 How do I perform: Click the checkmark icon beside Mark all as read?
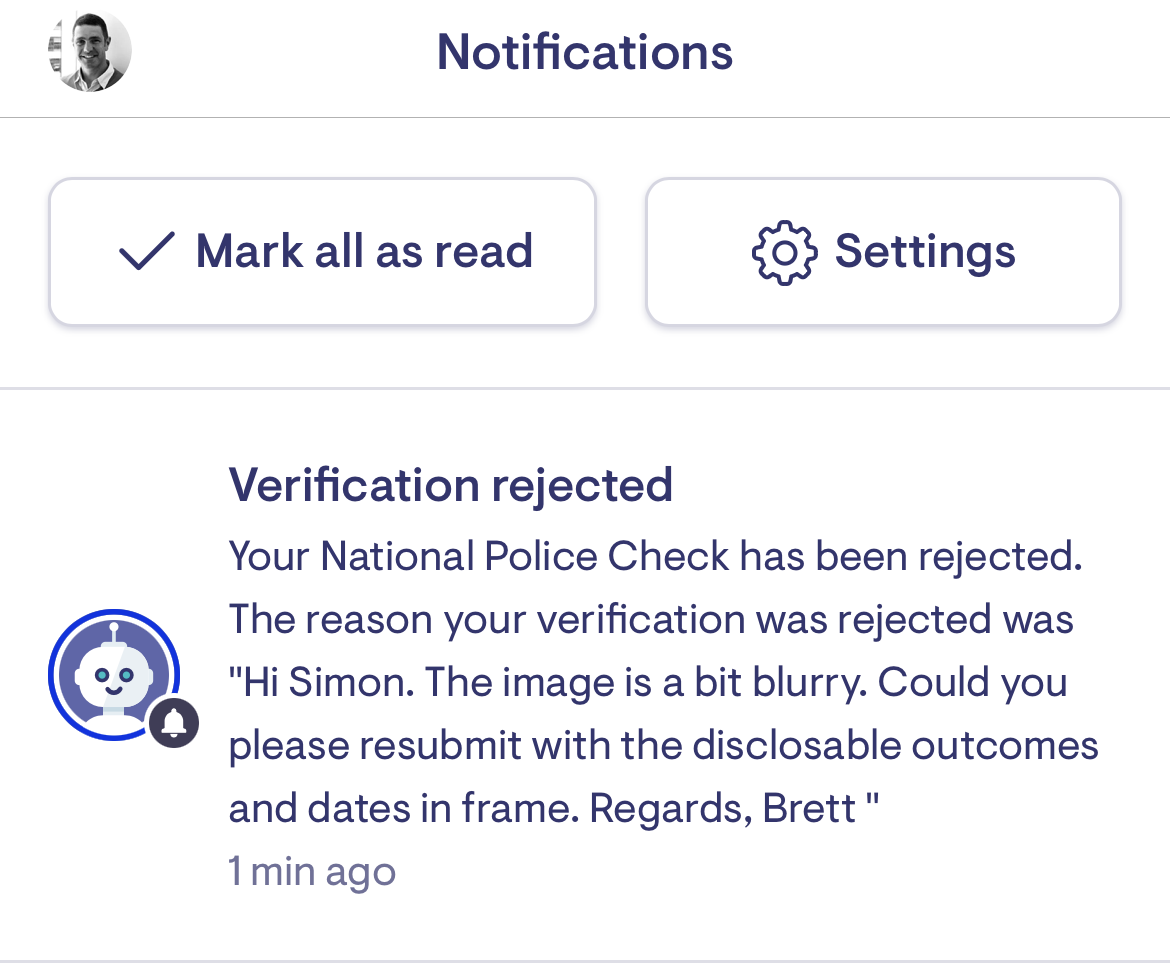point(147,251)
